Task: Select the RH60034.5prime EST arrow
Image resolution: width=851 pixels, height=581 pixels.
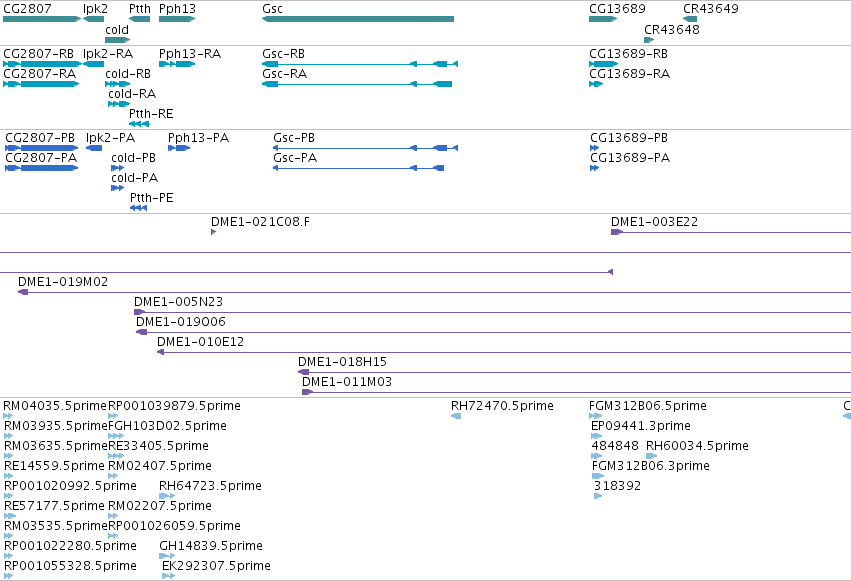Action: (651, 456)
